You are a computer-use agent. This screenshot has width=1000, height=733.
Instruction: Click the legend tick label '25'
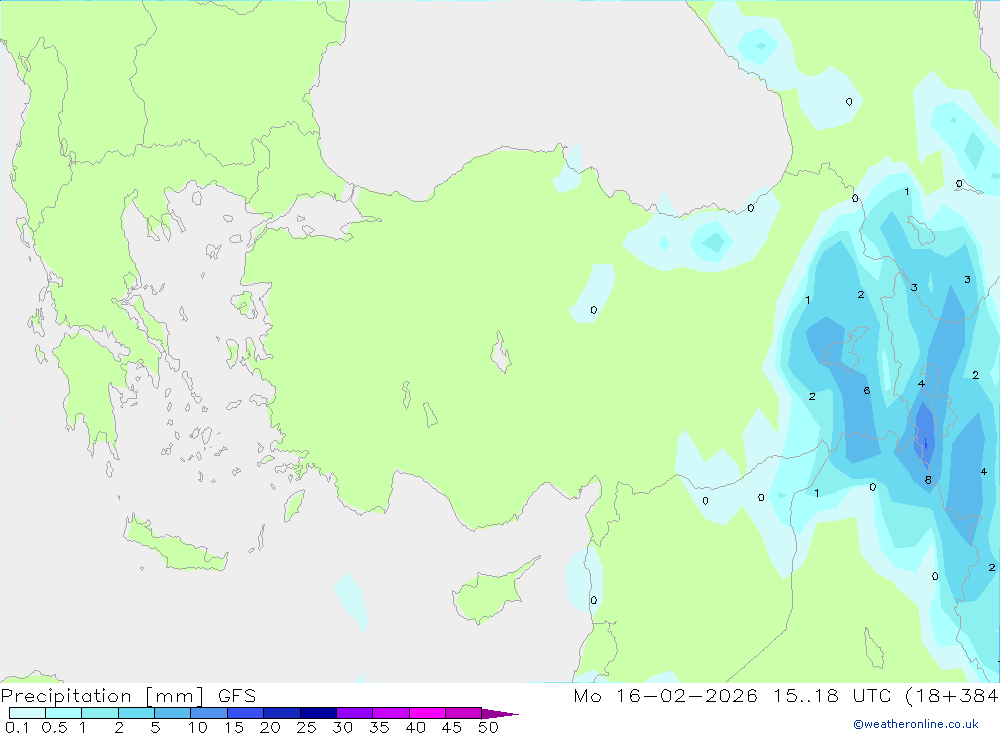coord(307,727)
